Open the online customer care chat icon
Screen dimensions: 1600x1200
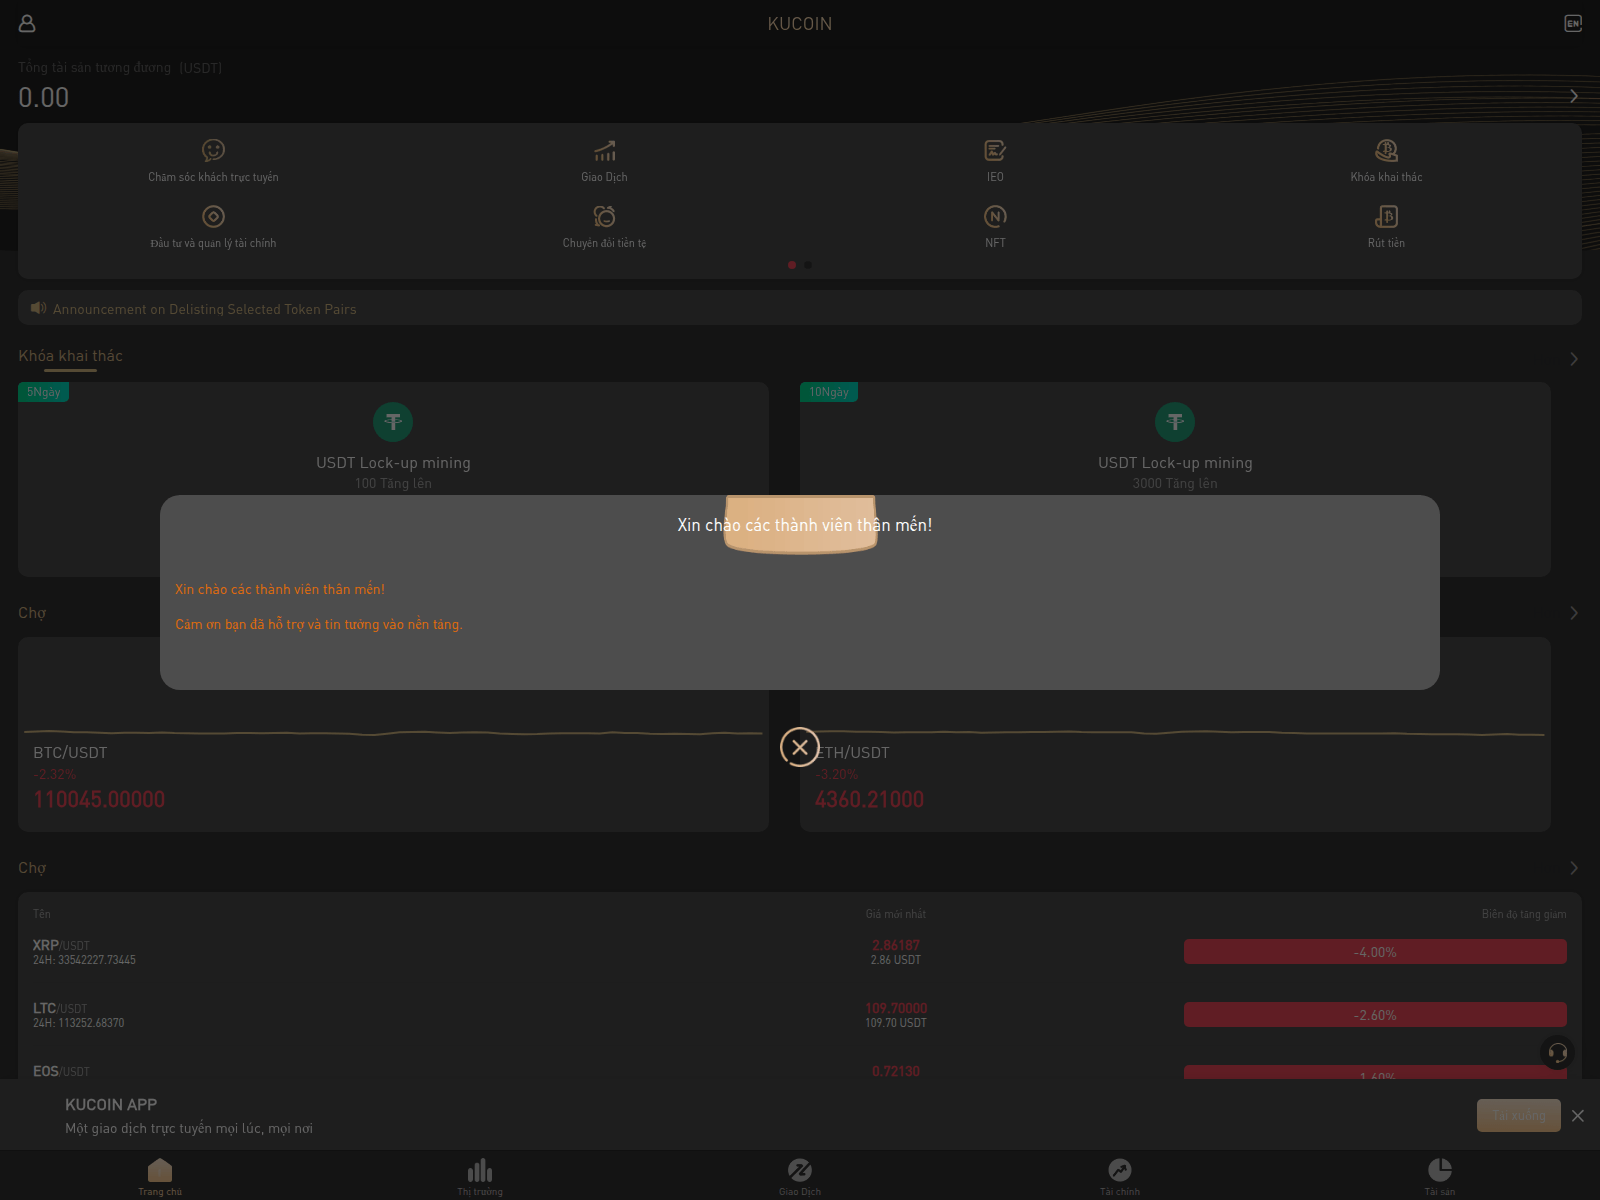coord(213,150)
